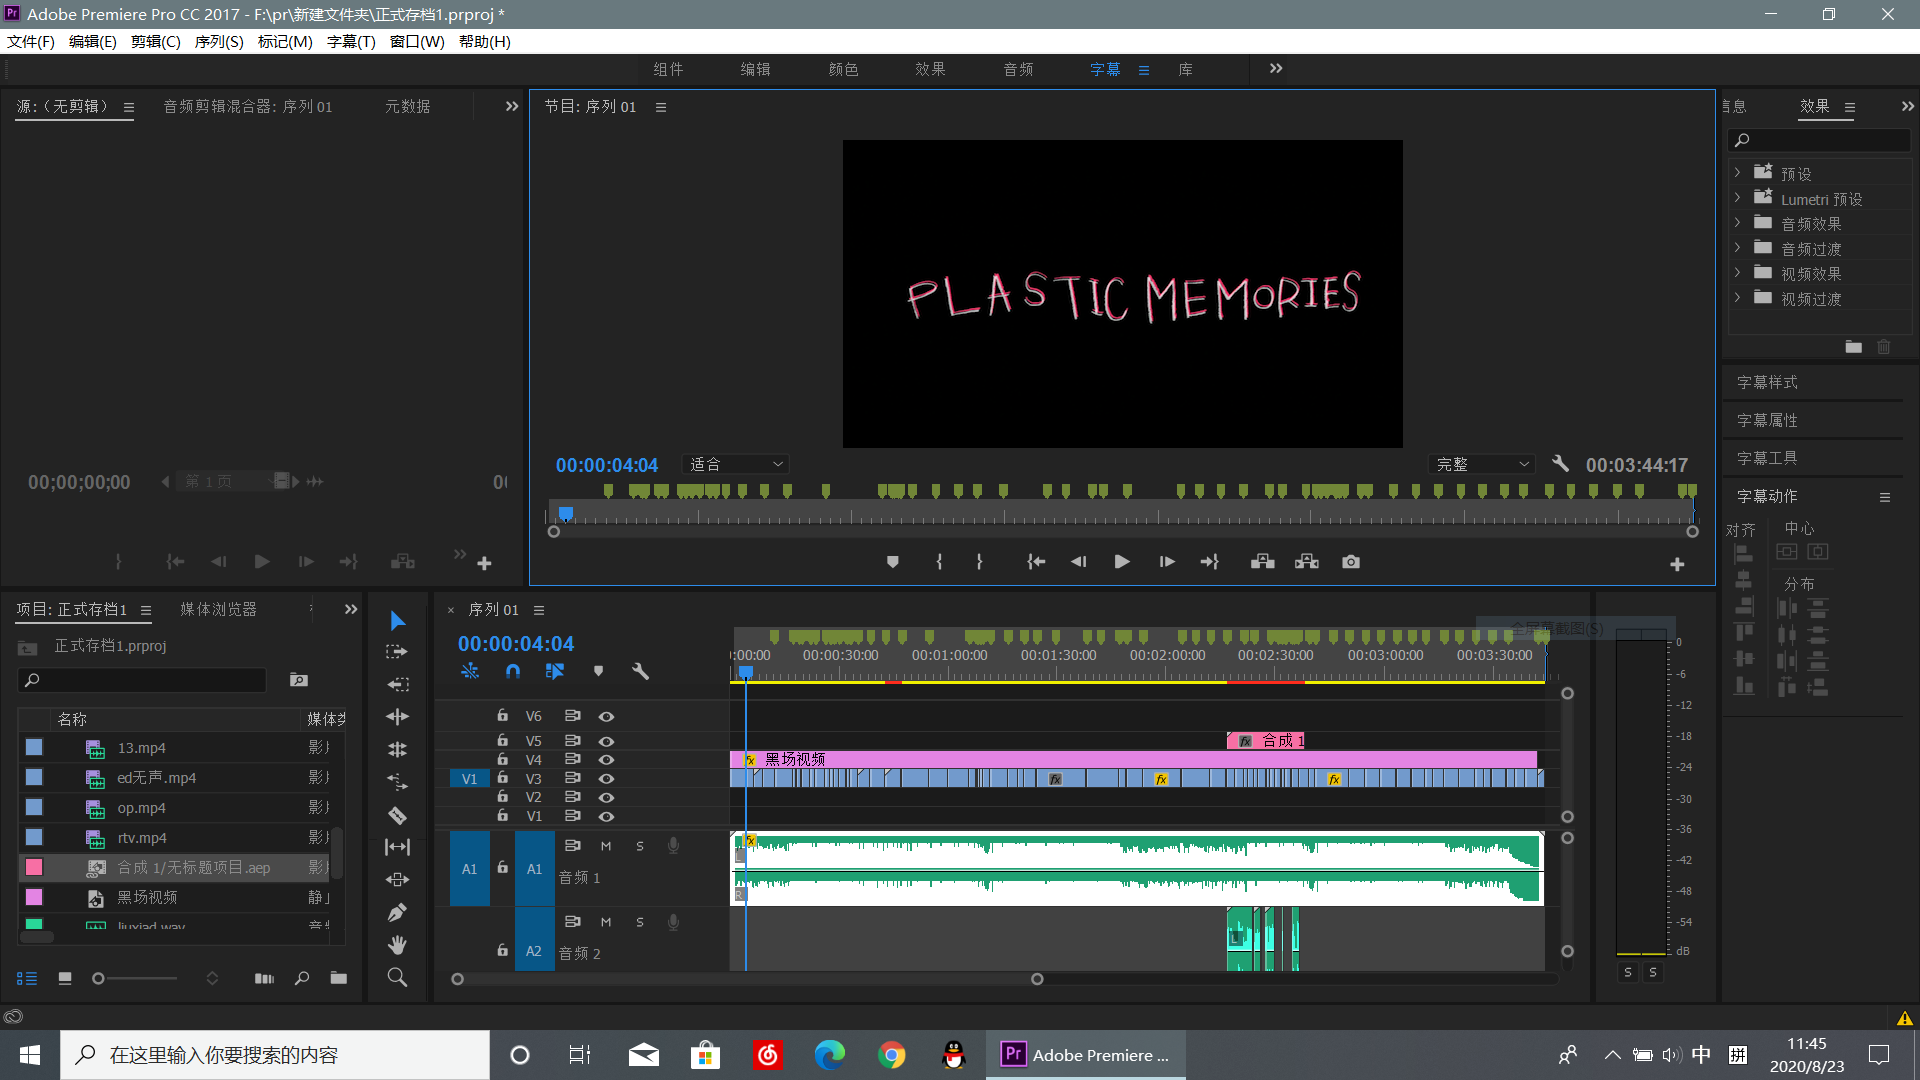1920x1080 pixels.
Task: Go to In point in Program monitor
Action: coord(1036,562)
